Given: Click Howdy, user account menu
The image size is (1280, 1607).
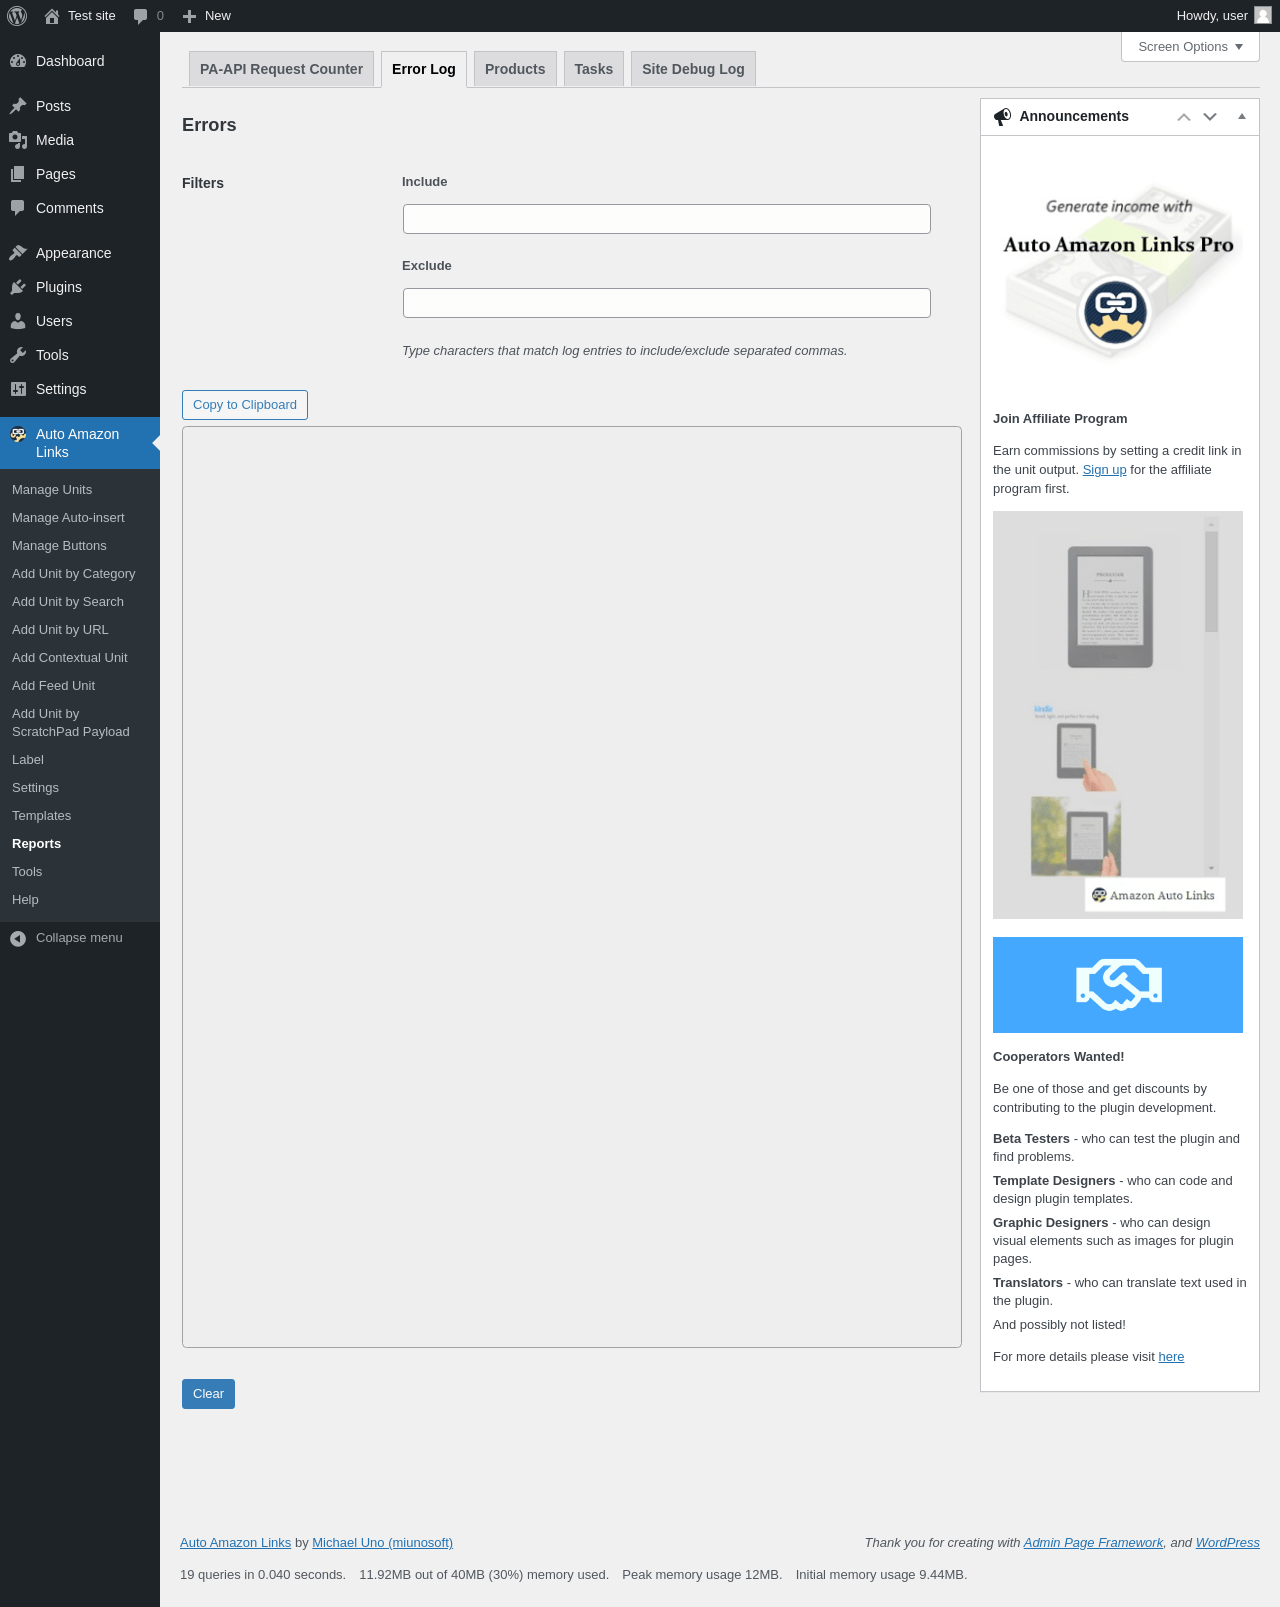Looking at the screenshot, I should [x=1223, y=16].
